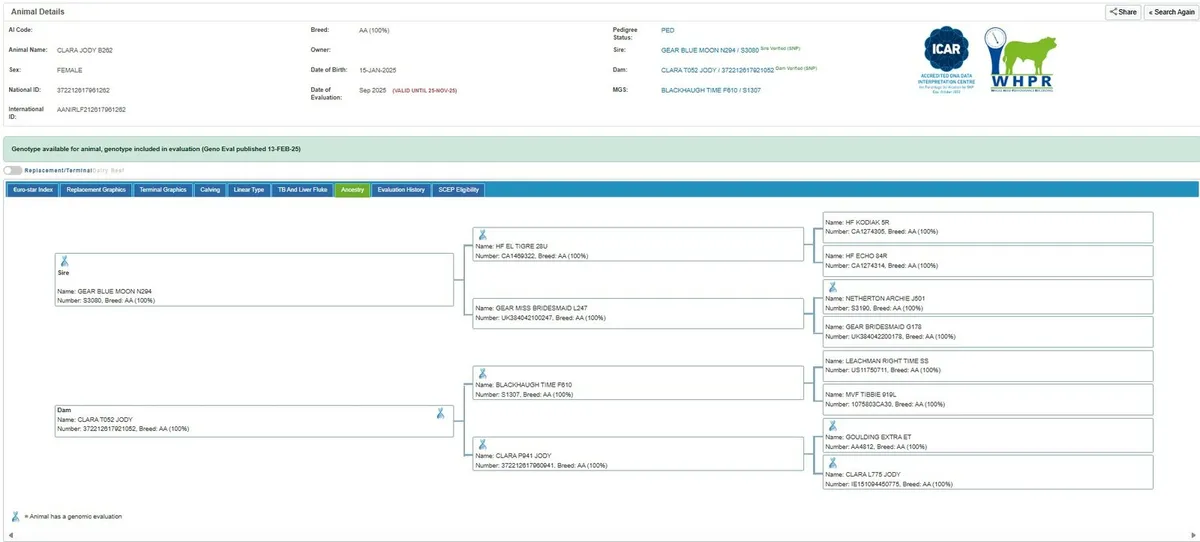Screen dimensions: 1200x542
Task: Click genomic DNA icon above Netherton Archie J501
Action: click(830, 286)
